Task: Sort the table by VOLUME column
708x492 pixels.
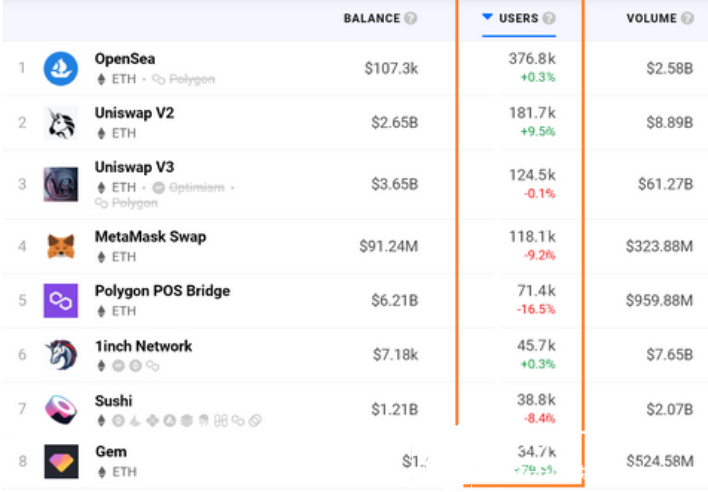Action: (x=652, y=18)
